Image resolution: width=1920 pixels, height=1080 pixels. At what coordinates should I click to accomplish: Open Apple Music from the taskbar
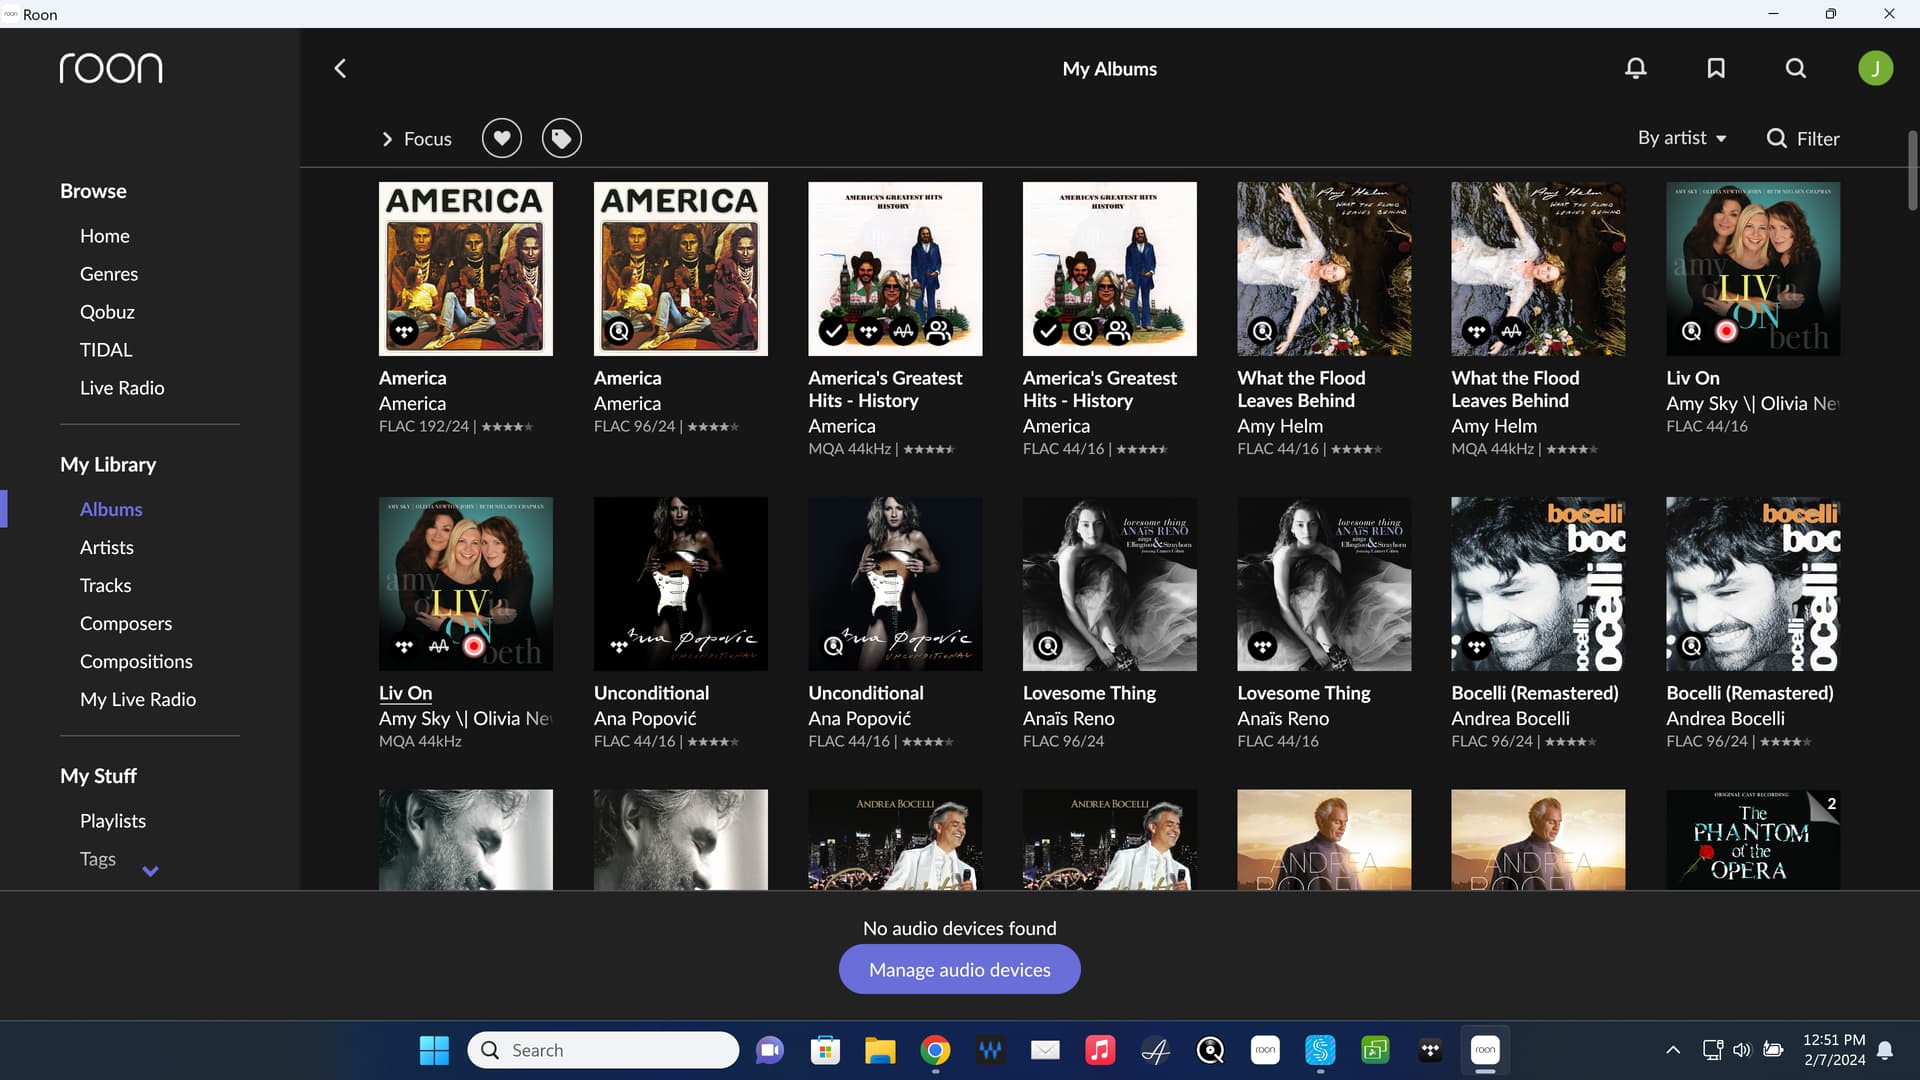click(1100, 1050)
